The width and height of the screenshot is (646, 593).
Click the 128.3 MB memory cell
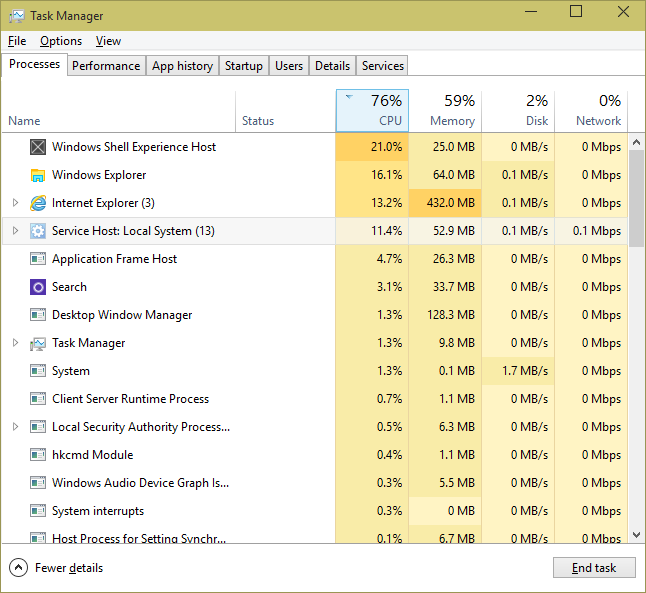pos(445,315)
